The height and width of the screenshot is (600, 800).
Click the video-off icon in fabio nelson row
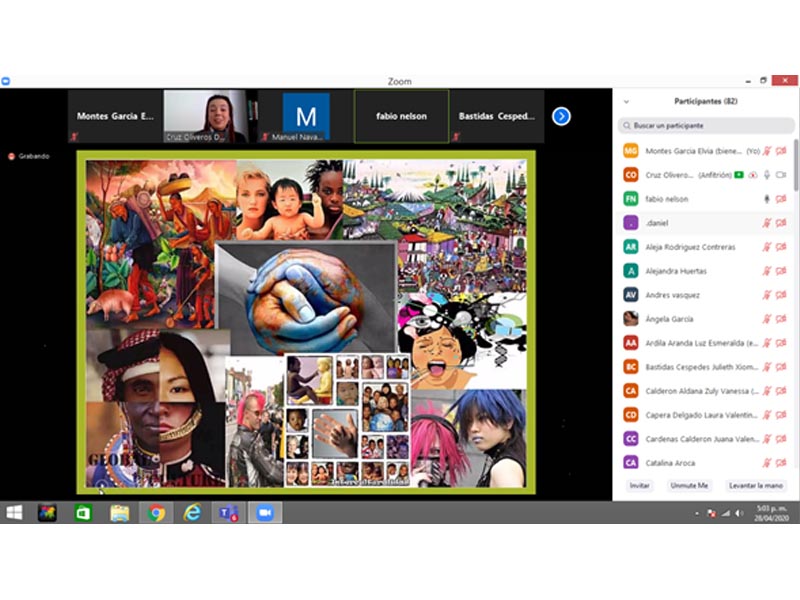click(x=781, y=199)
